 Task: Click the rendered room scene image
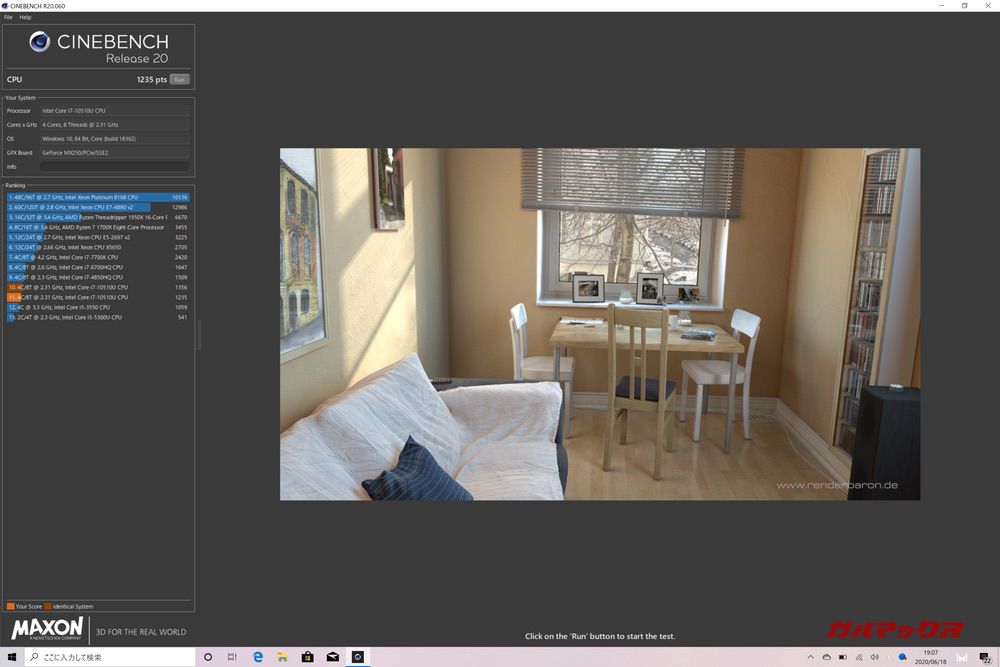pyautogui.click(x=599, y=324)
